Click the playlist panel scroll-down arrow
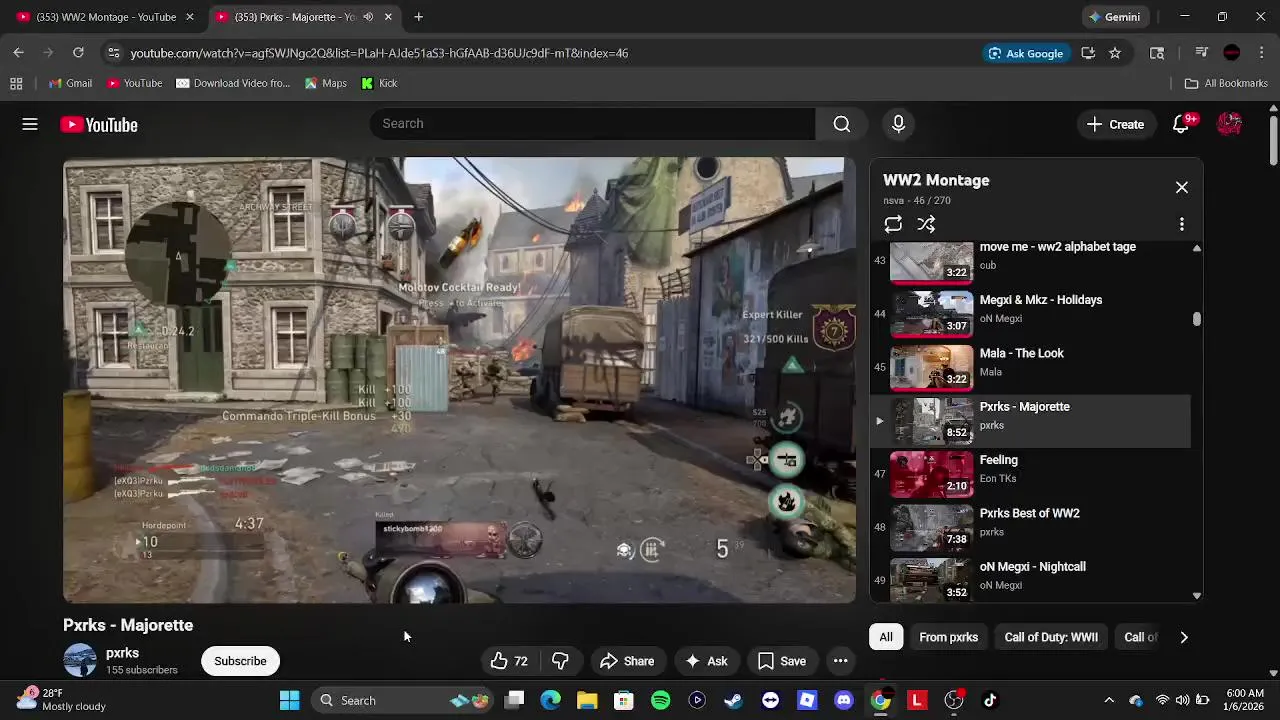The image size is (1280, 720). 1196,596
